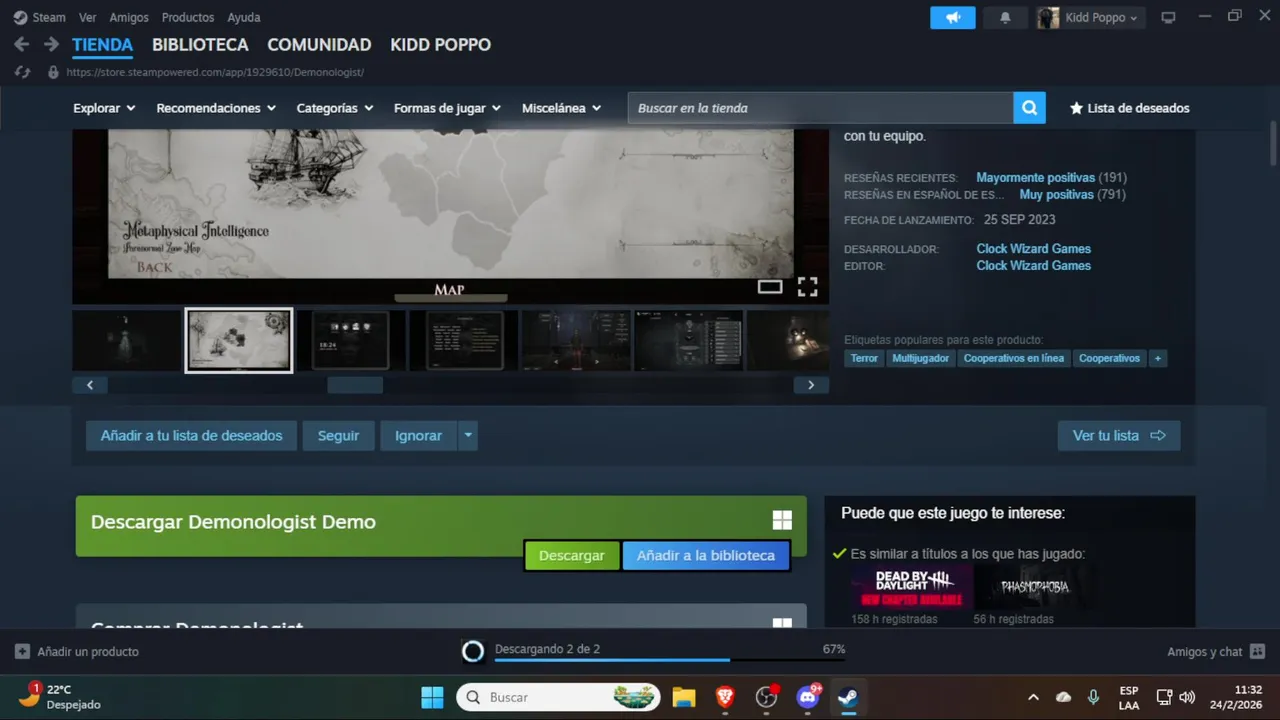Click the screenshot strip scrollbar handle

pos(355,385)
